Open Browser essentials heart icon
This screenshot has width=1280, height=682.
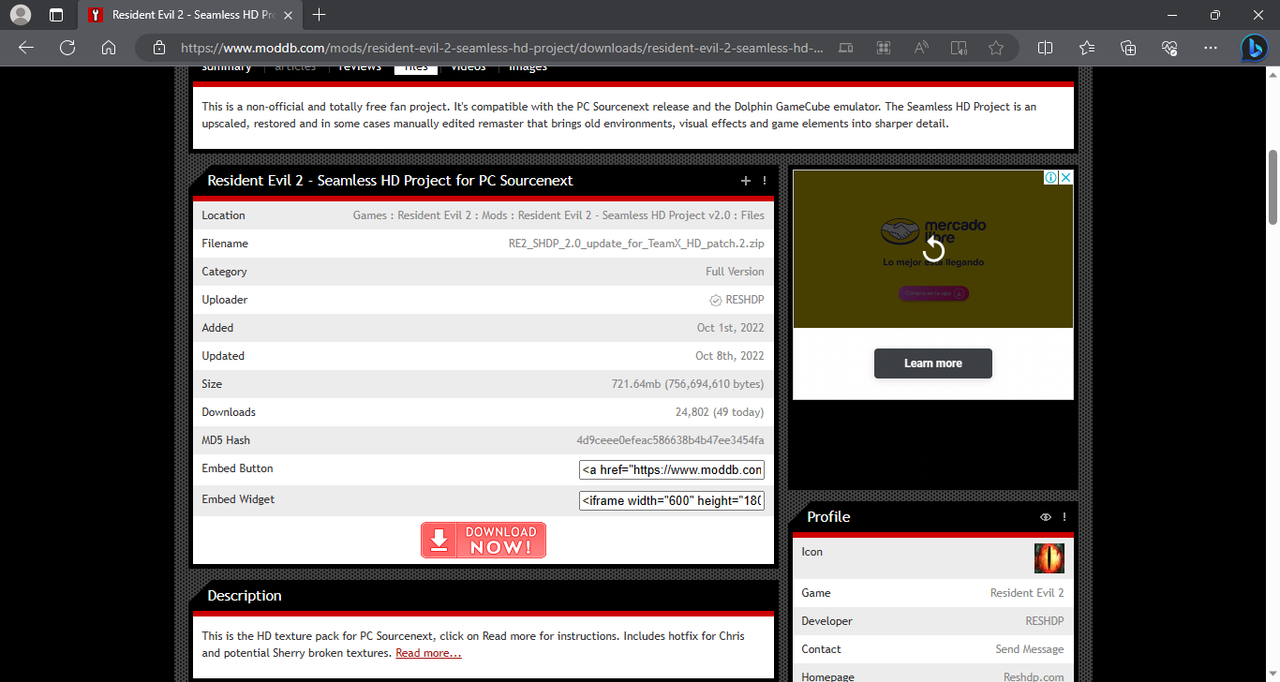point(1170,47)
